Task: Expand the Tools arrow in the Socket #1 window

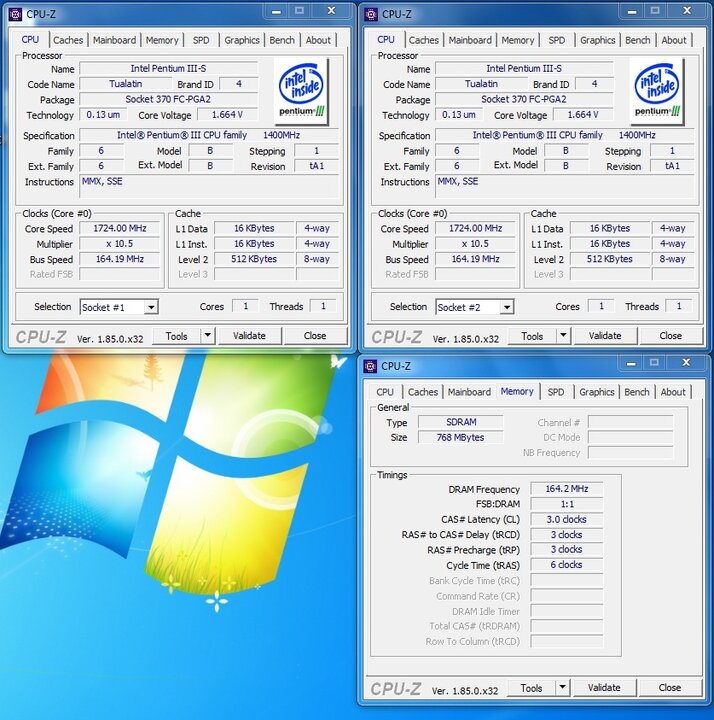Action: tap(208, 336)
